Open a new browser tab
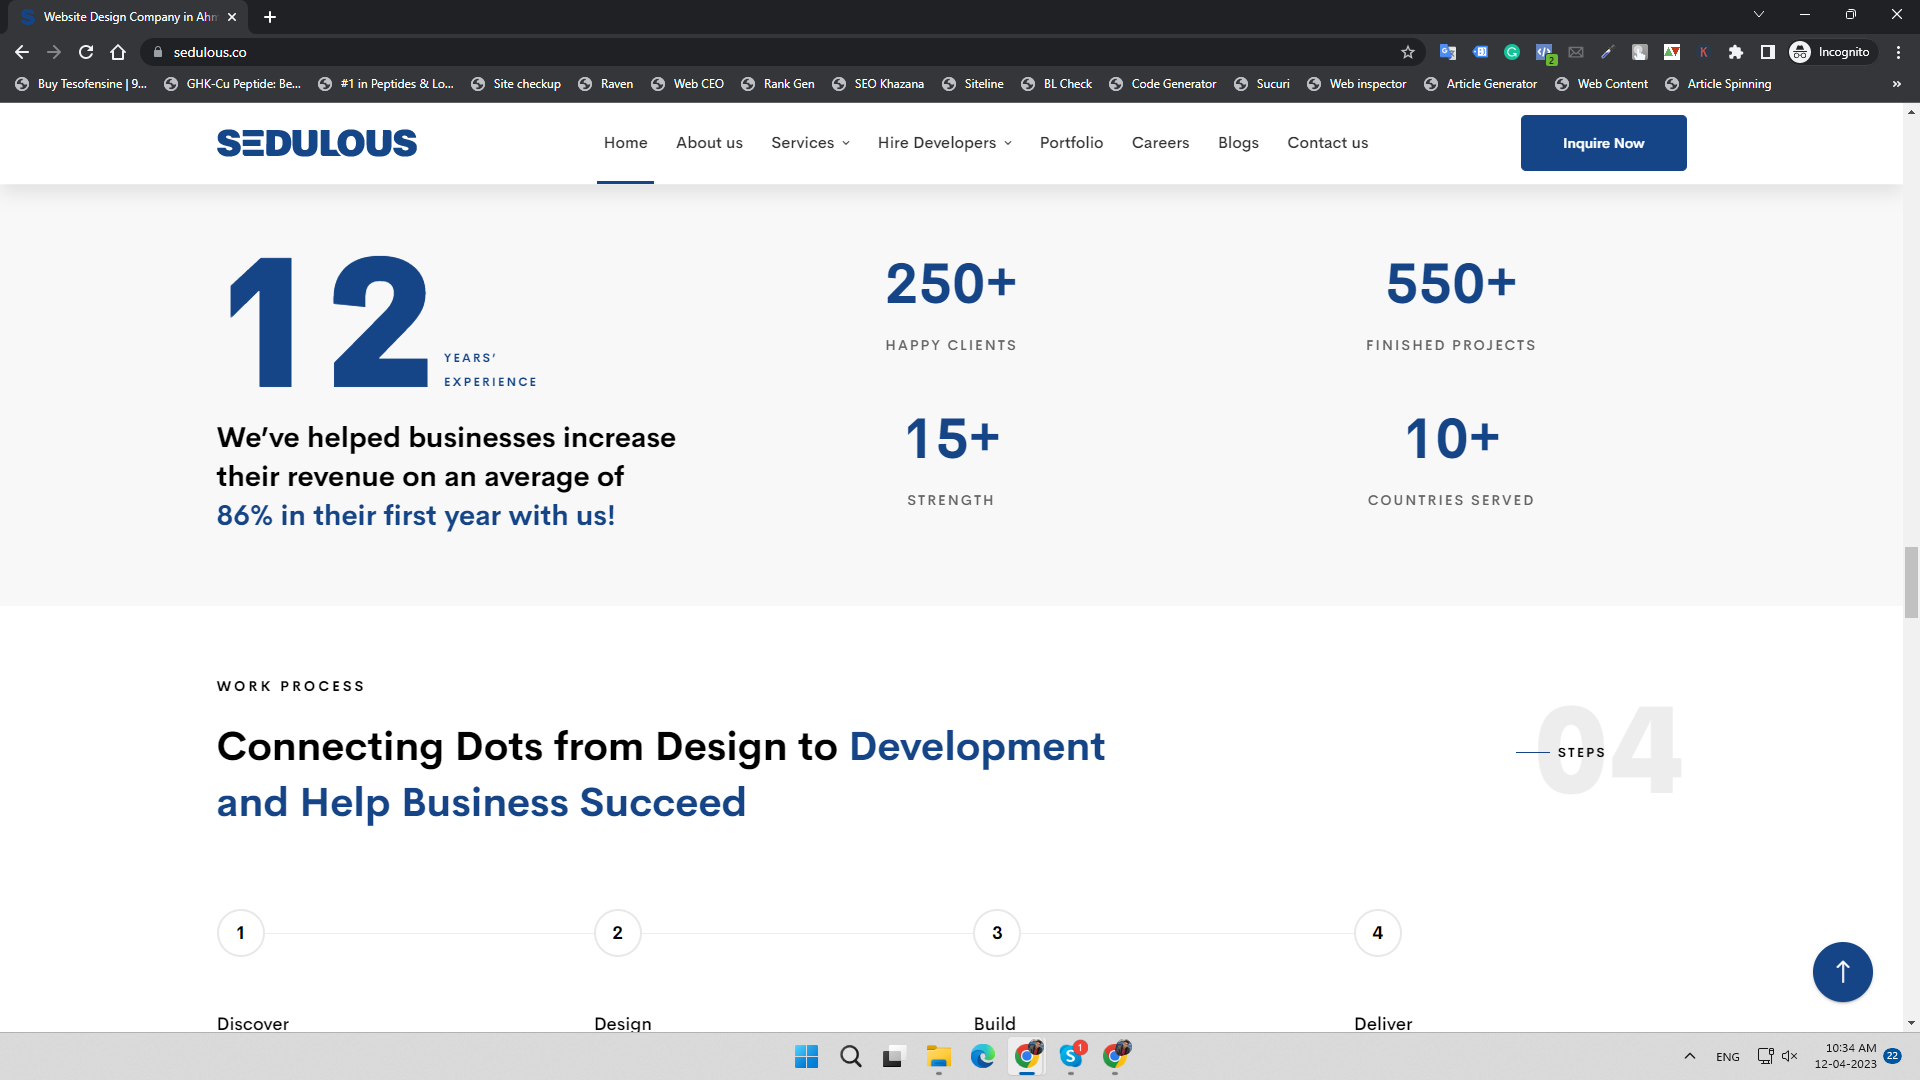1920x1080 pixels. tap(270, 17)
